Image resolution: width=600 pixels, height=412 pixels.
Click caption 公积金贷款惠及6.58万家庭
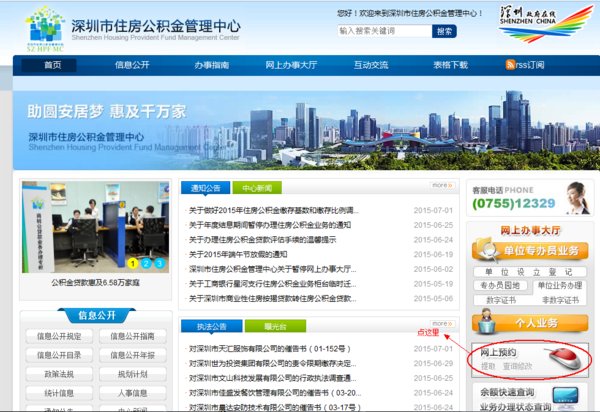coord(95,283)
